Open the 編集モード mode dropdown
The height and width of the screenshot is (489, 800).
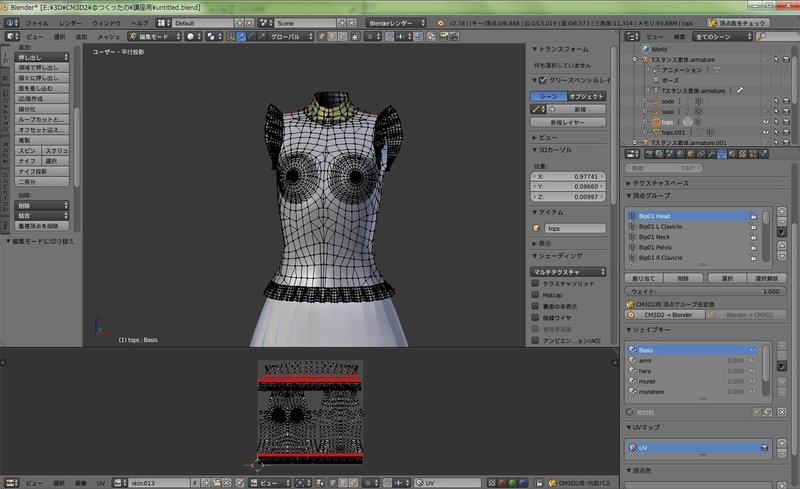pos(155,37)
